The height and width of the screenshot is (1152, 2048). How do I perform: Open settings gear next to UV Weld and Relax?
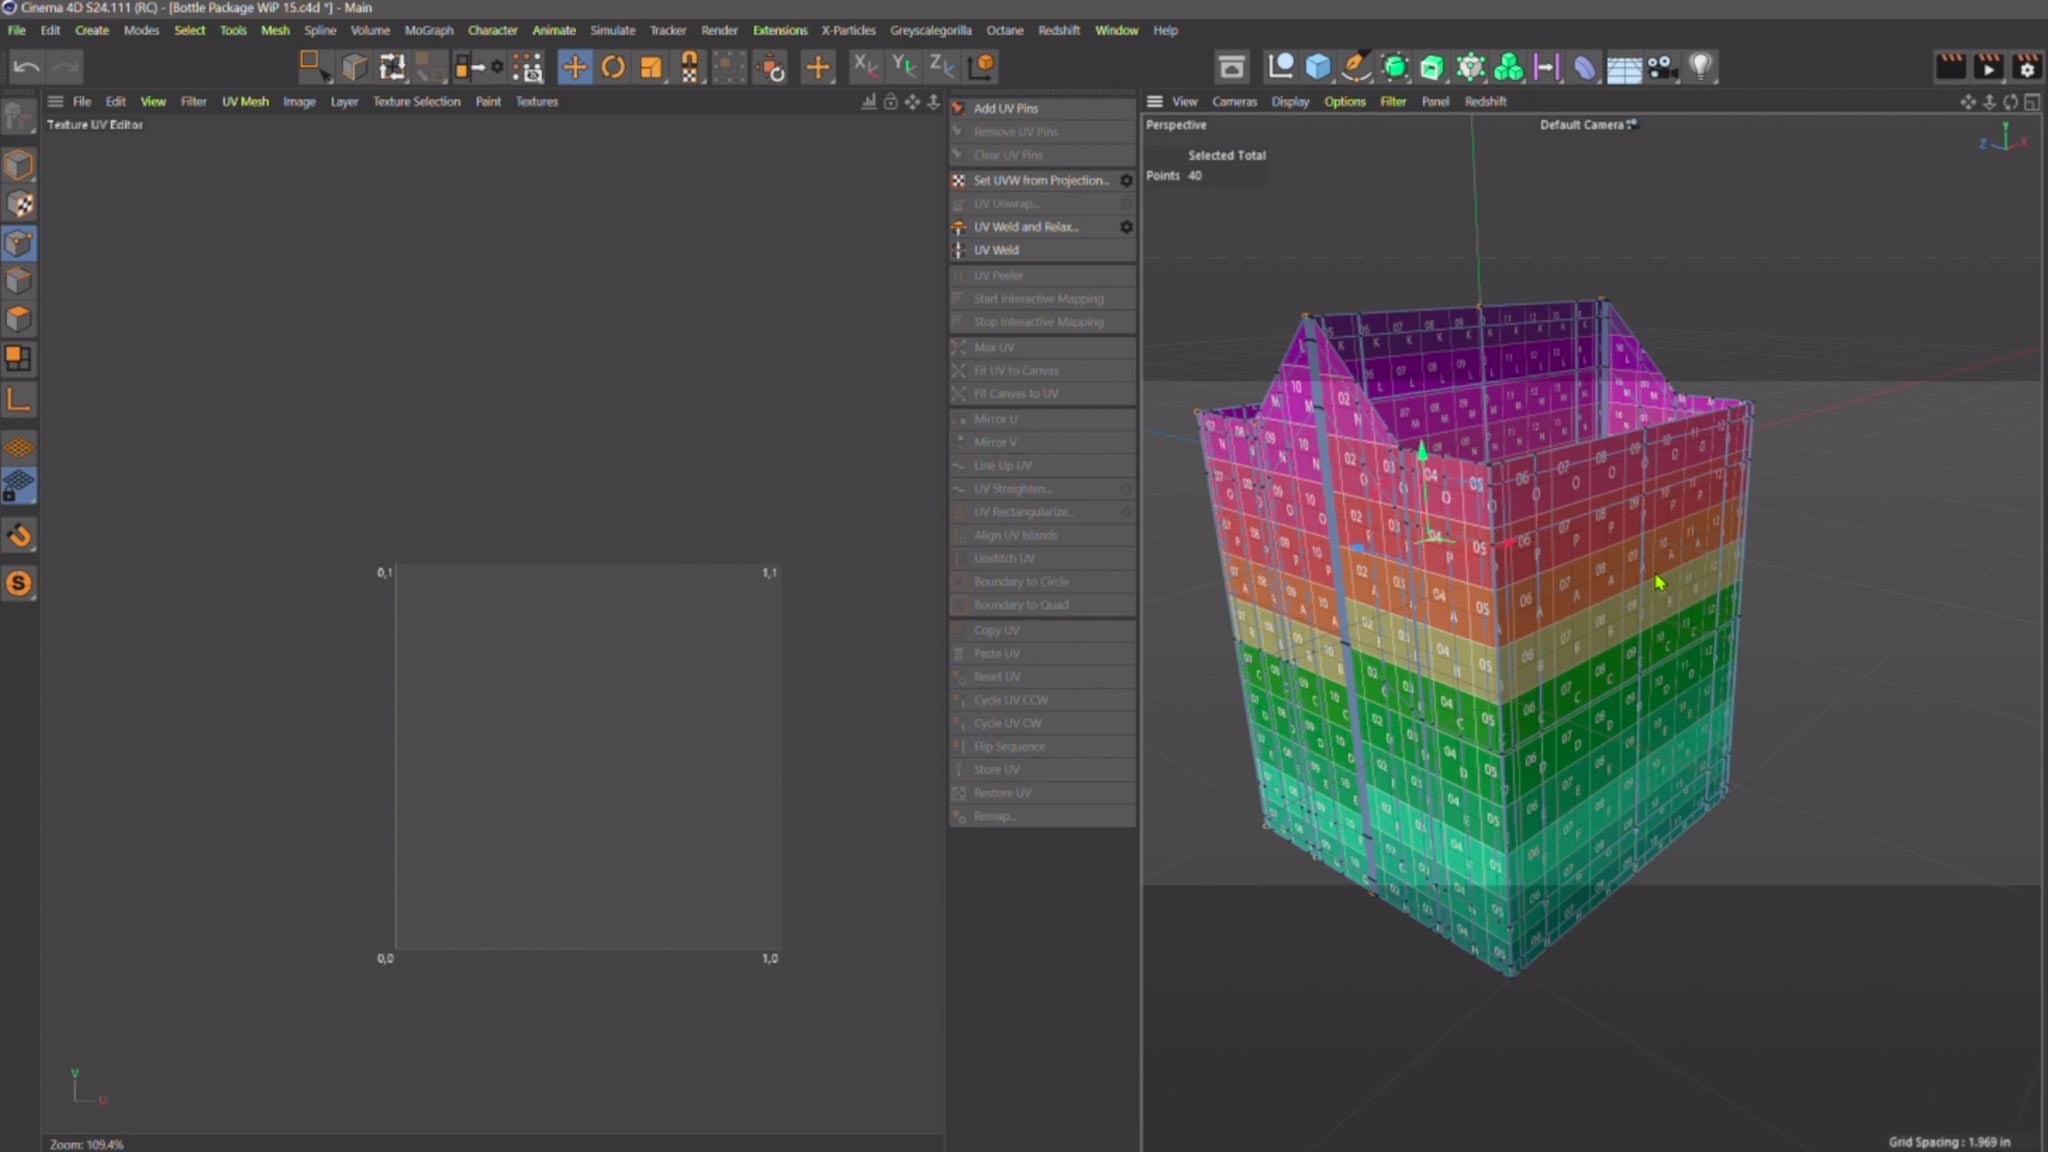[1125, 227]
